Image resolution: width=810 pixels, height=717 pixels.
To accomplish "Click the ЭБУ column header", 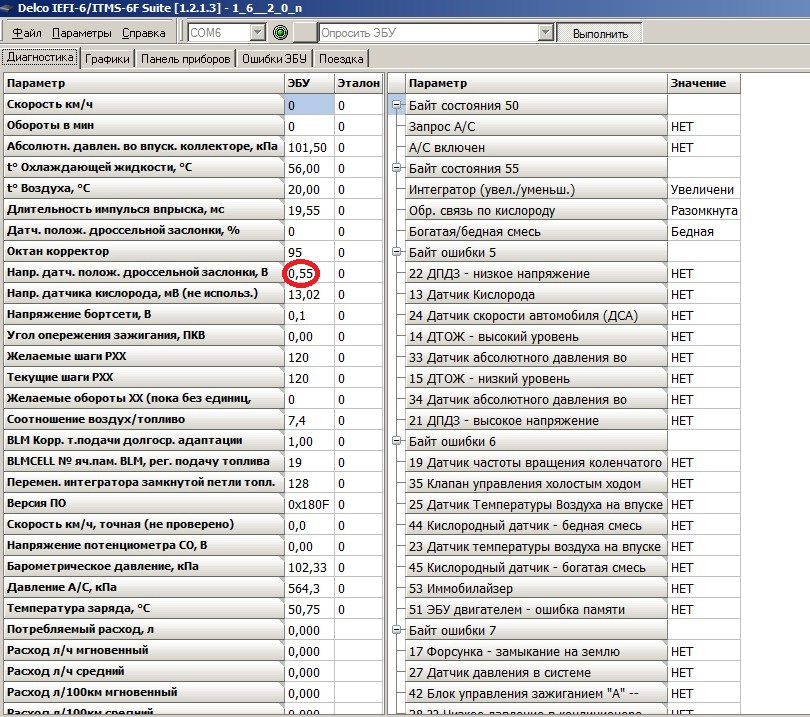I will [309, 83].
